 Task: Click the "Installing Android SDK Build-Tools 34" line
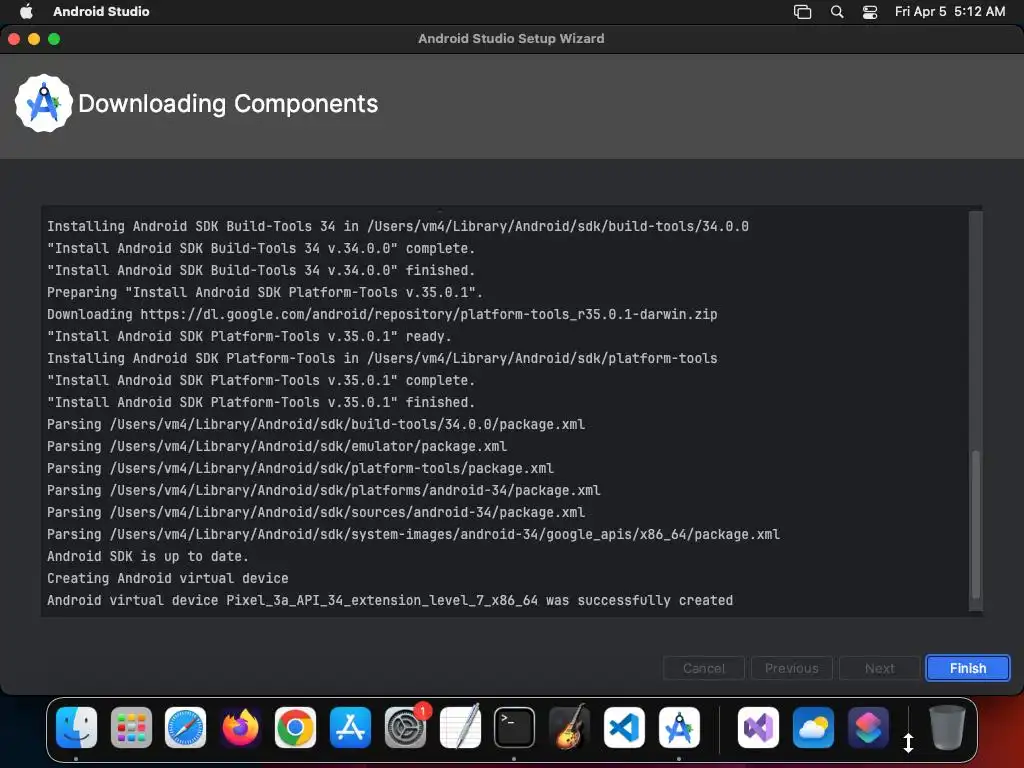[x=398, y=226]
